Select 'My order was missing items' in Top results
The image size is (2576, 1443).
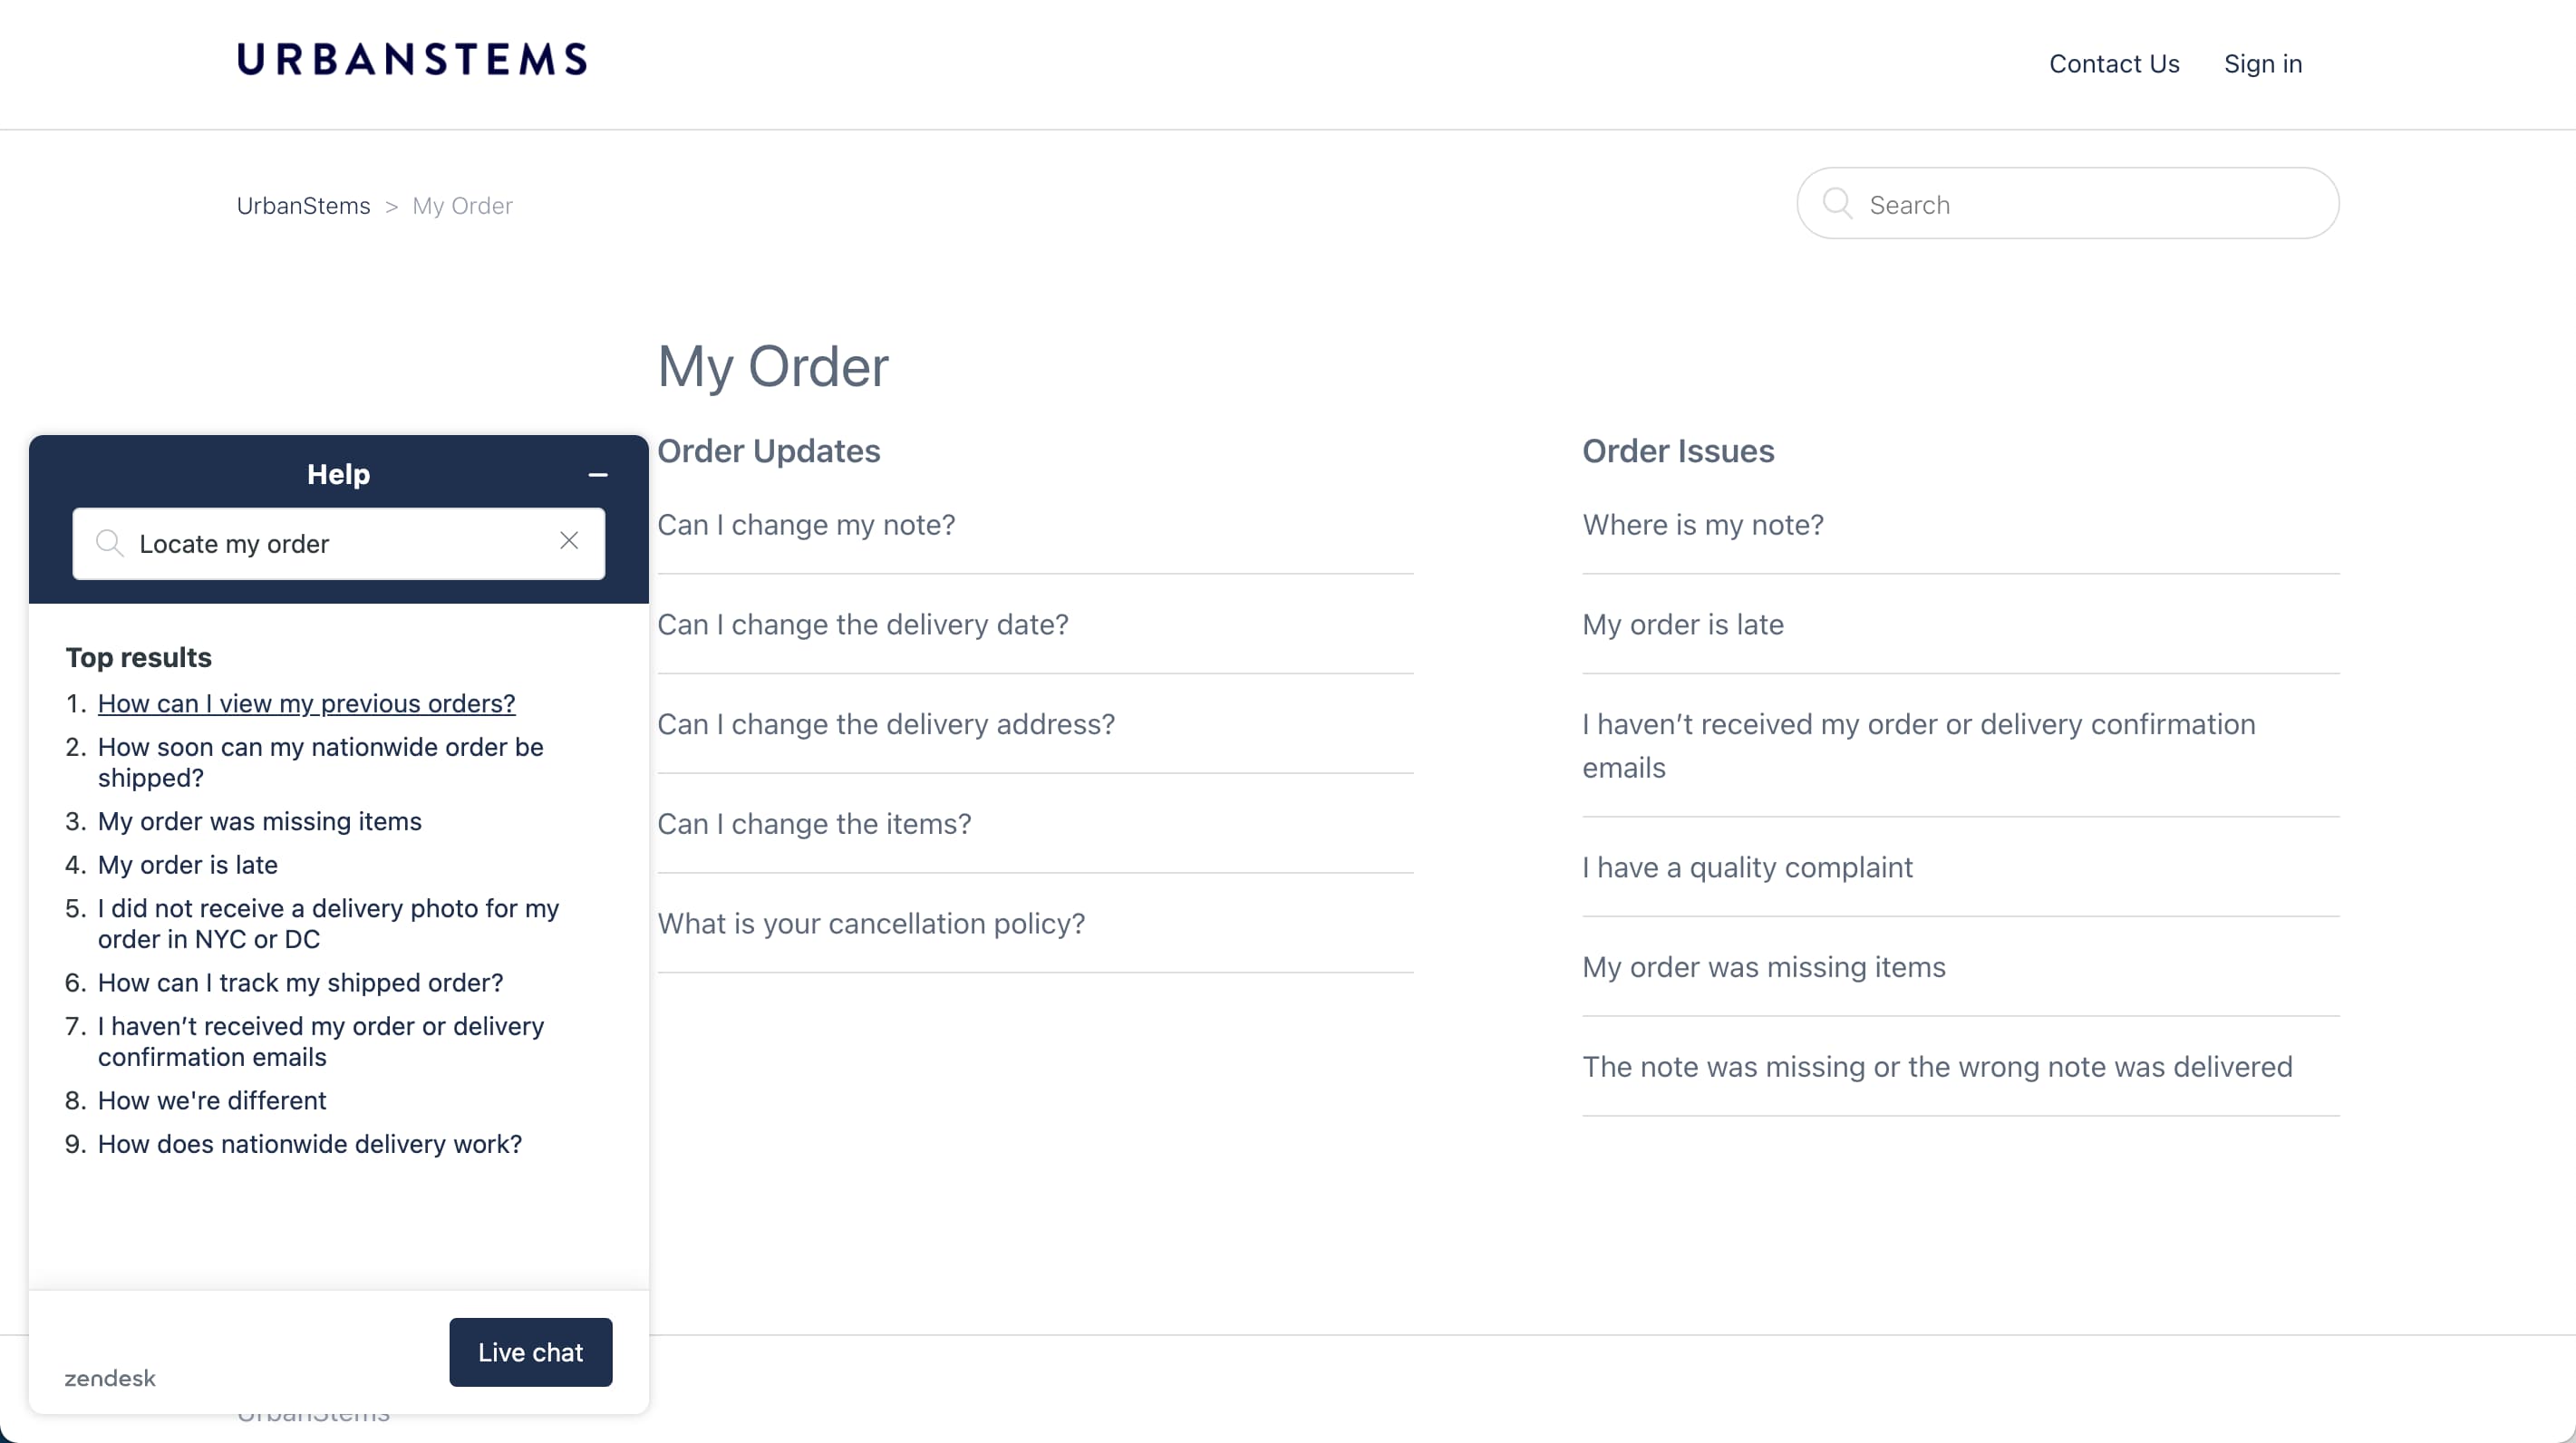[x=259, y=821]
